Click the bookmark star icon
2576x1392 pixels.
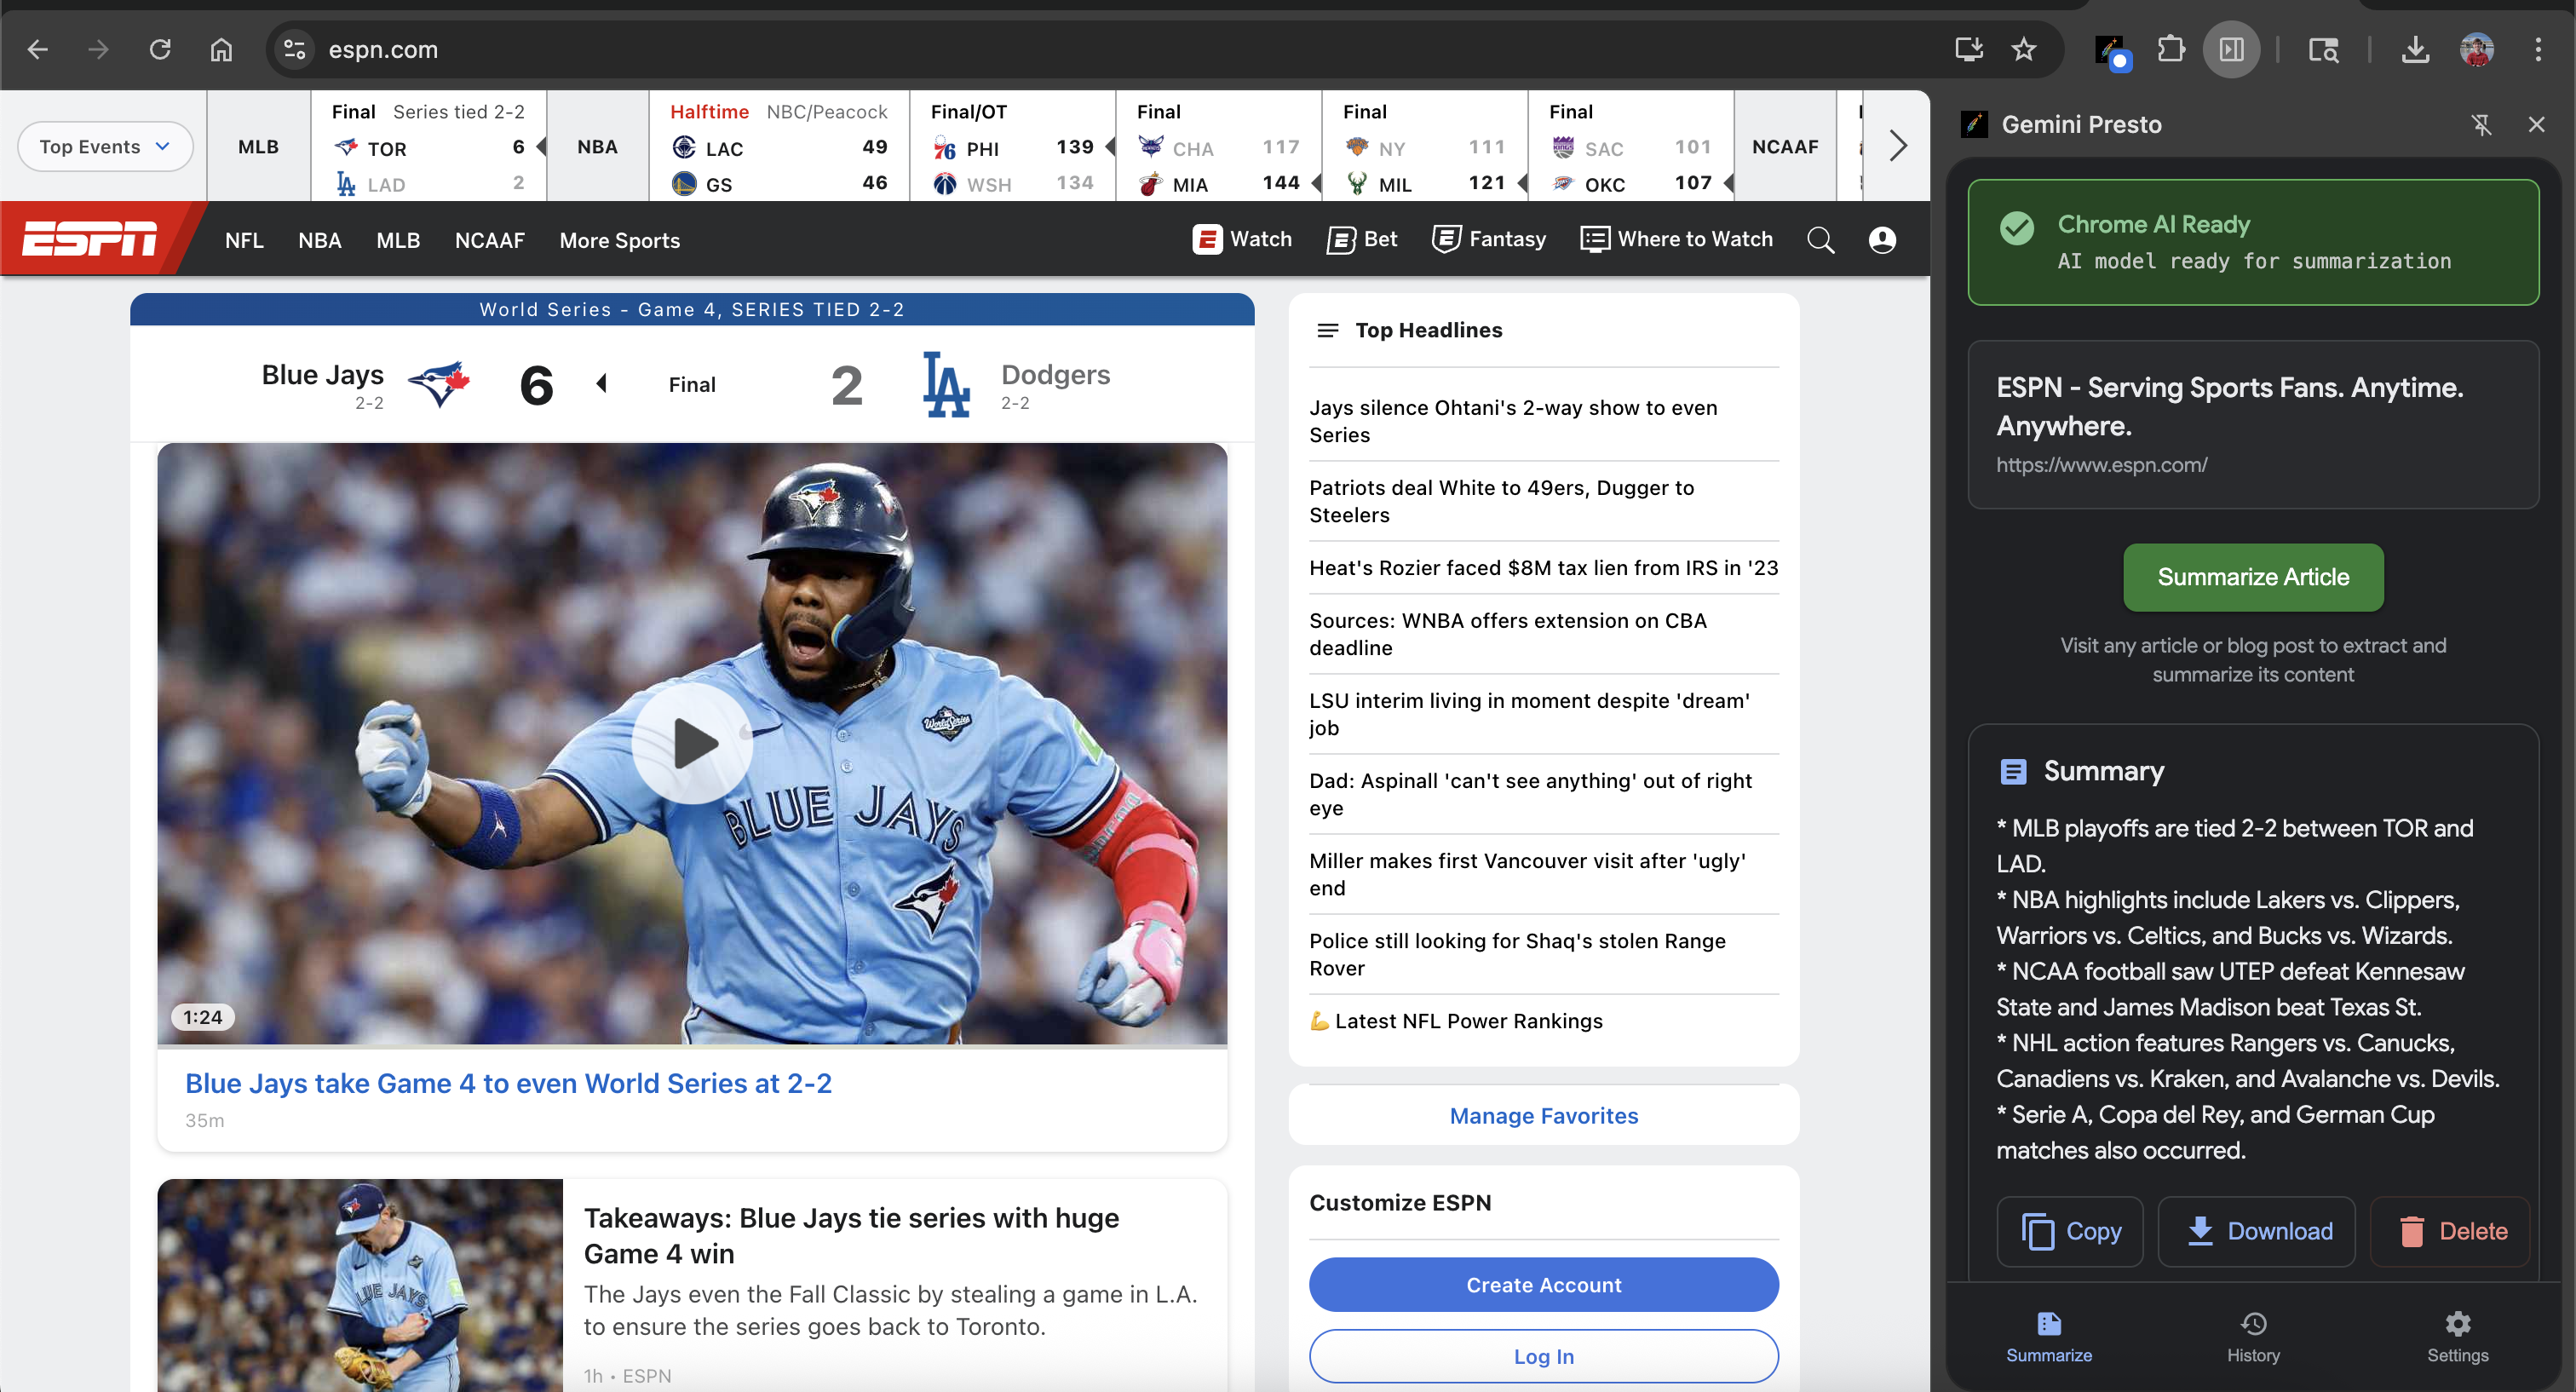click(2024, 49)
